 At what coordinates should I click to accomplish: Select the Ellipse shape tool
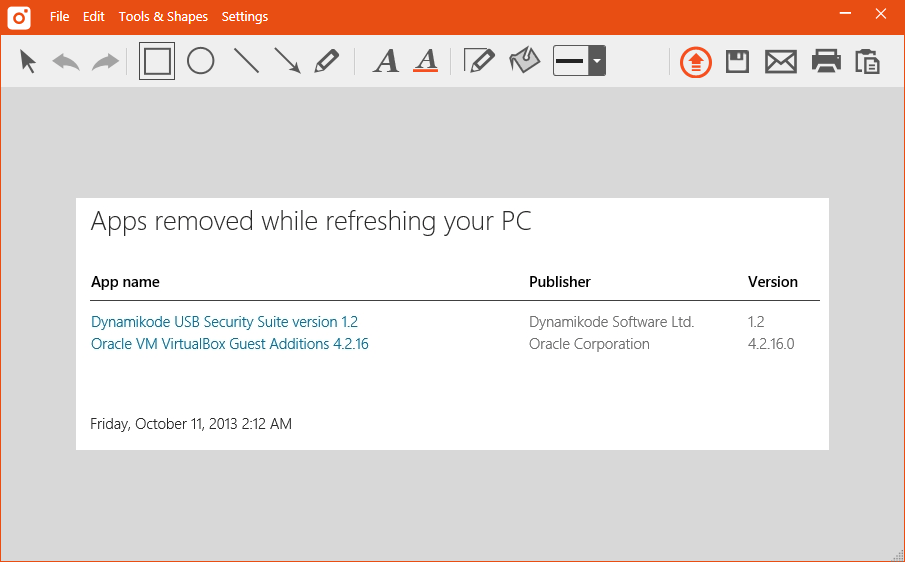201,61
